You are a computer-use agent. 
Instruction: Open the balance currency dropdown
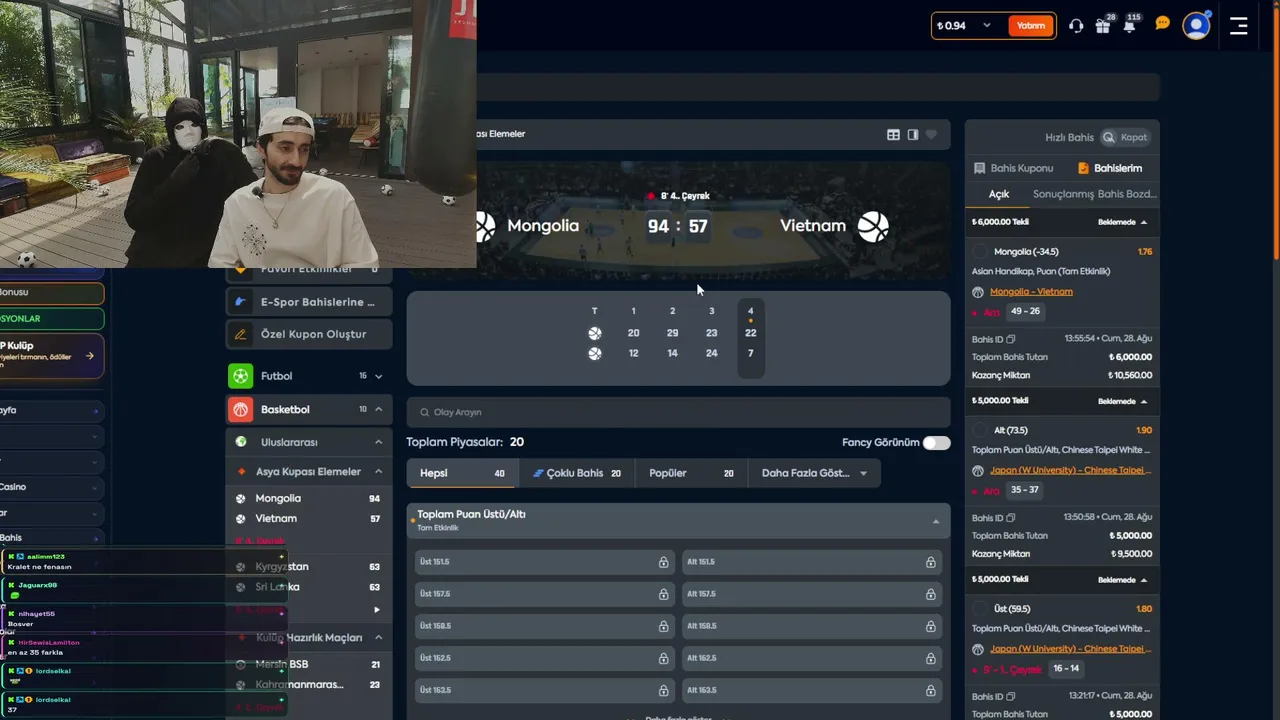(x=987, y=26)
